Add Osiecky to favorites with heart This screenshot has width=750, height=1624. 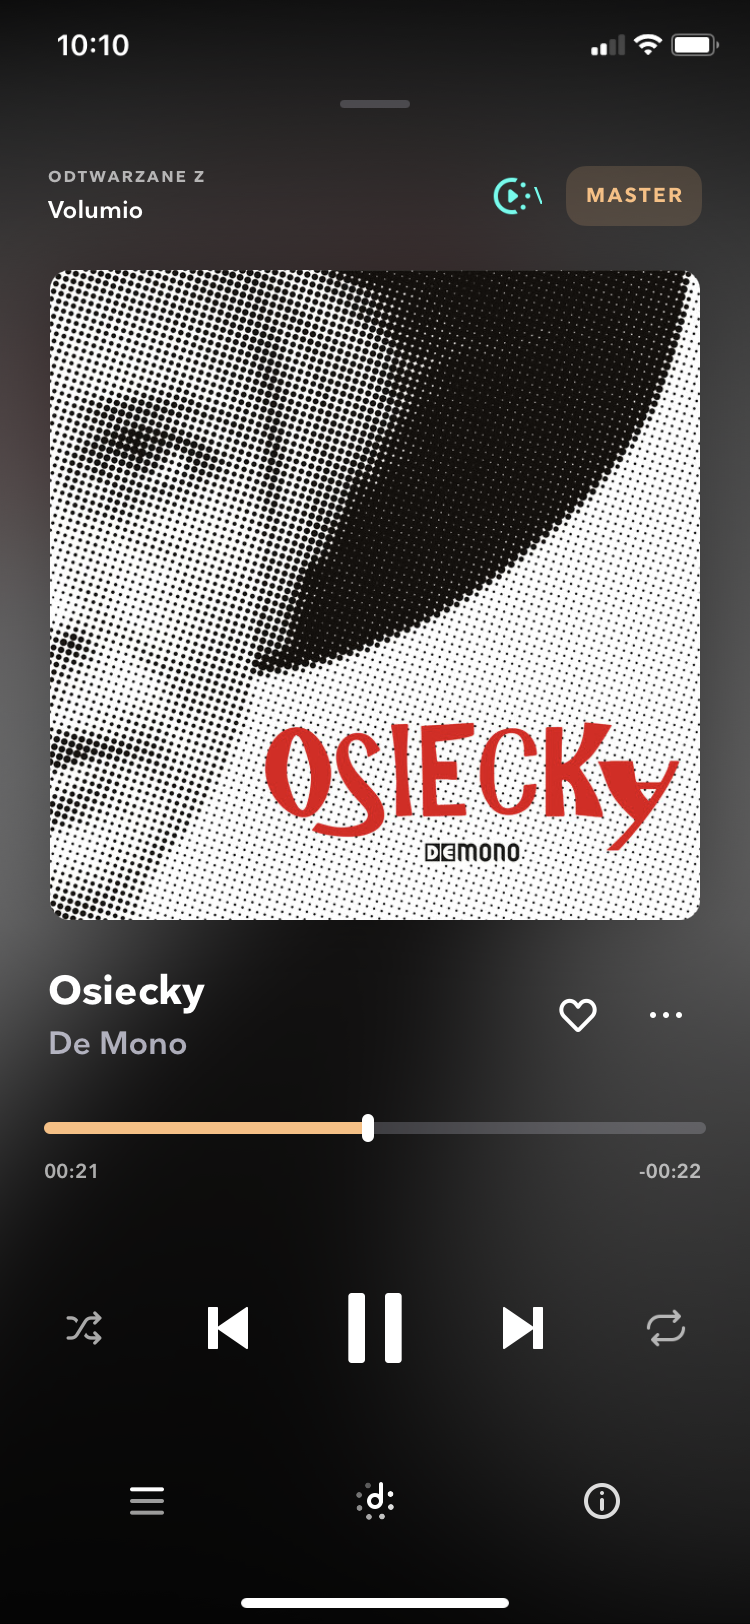[578, 1015]
